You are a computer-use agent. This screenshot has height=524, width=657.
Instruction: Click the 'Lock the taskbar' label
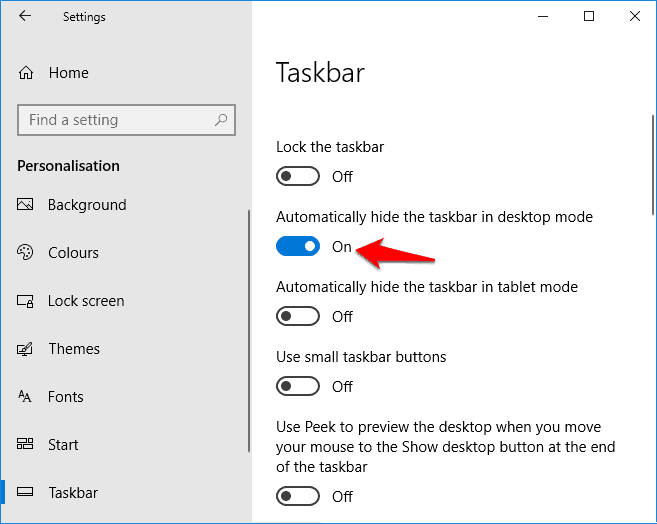[x=330, y=147]
